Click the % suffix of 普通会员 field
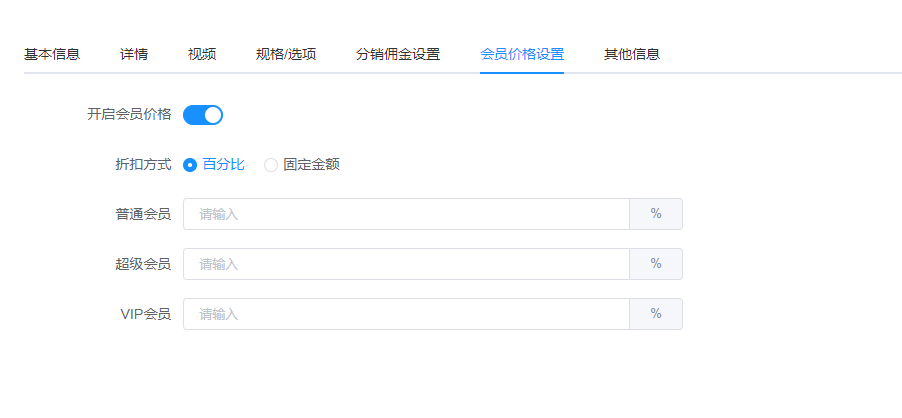Viewport: 902px width, 418px height. 656,214
